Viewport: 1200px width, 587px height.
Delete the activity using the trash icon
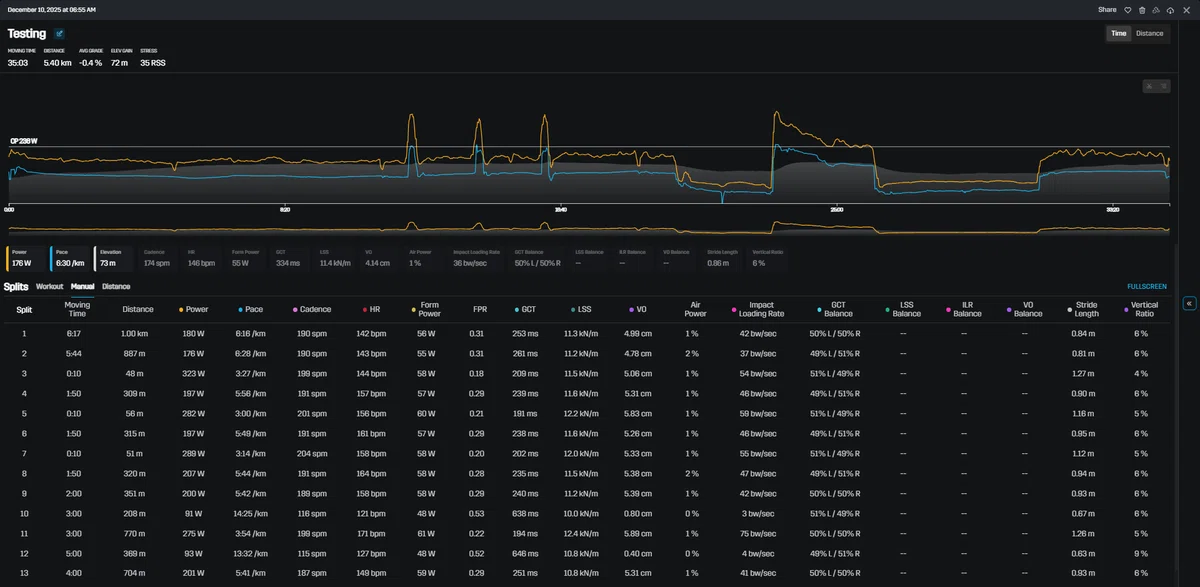[x=1141, y=9]
